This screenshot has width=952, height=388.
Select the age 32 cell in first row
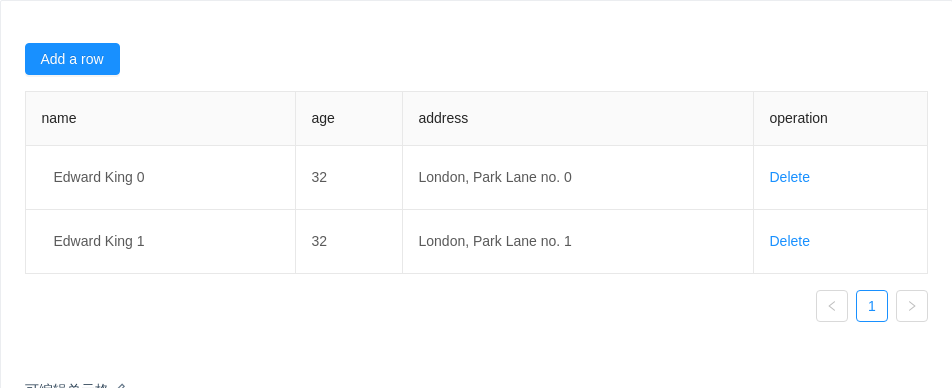point(349,177)
